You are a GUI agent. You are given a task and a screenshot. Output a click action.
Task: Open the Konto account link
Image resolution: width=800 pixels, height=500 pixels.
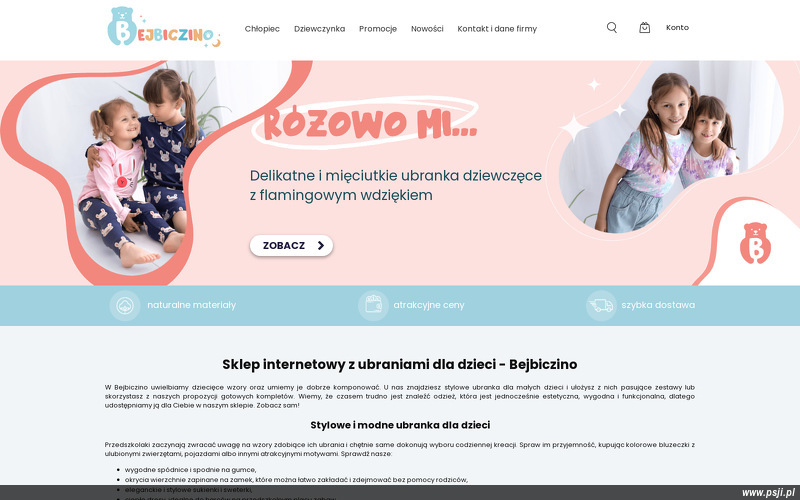[x=677, y=28]
